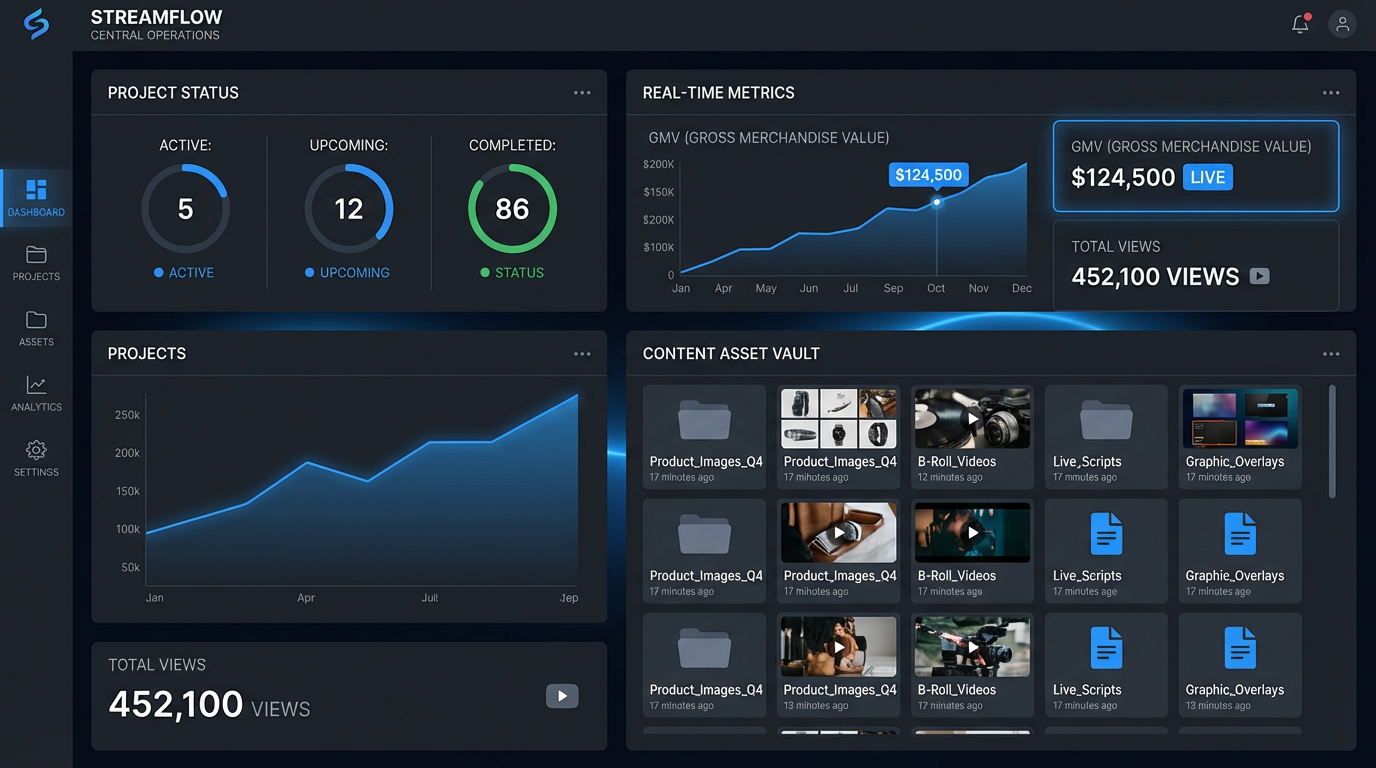
Task: Open the Graphic_Overlays preview thumbnail
Action: (1239, 418)
